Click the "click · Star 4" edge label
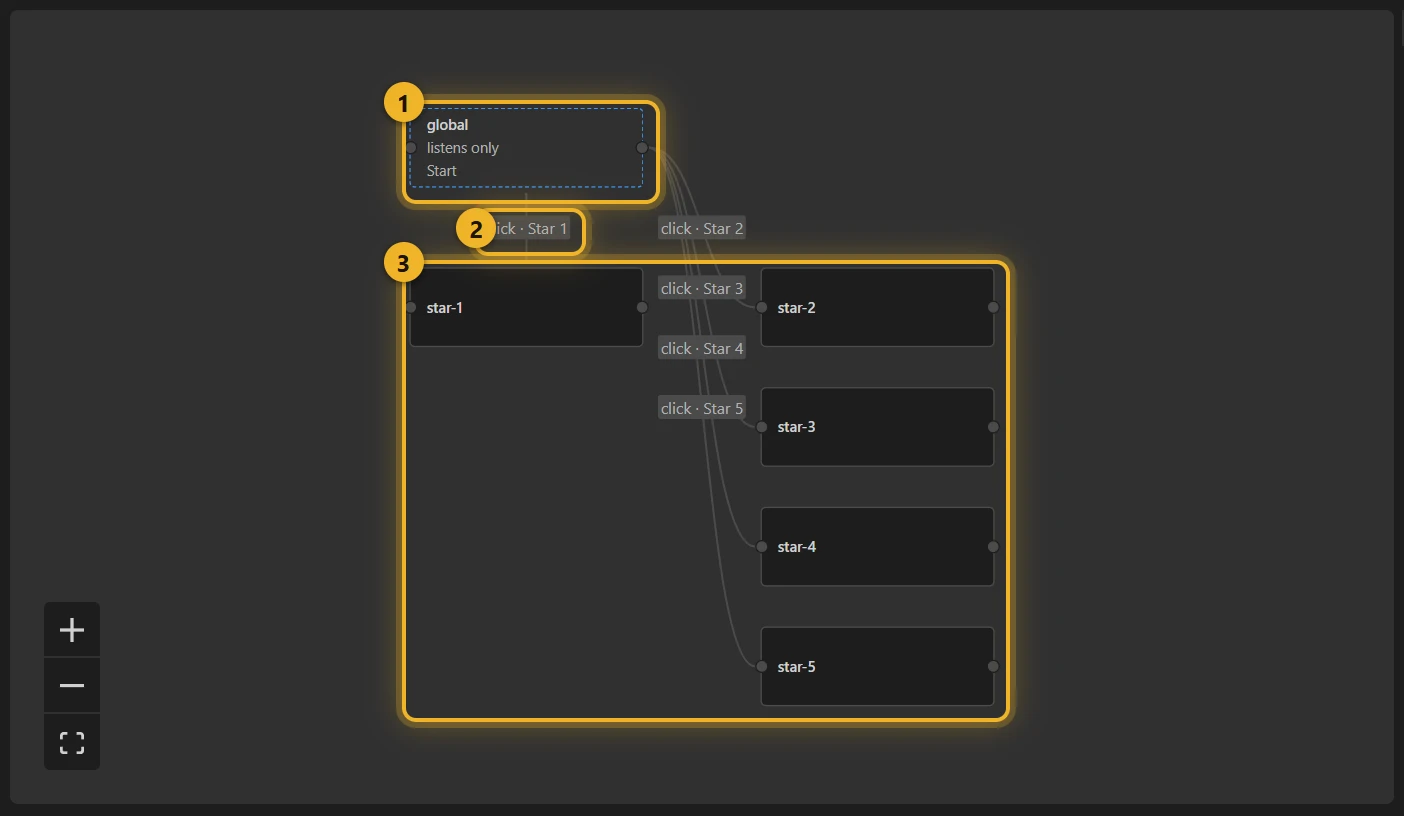This screenshot has width=1404, height=816. point(702,349)
